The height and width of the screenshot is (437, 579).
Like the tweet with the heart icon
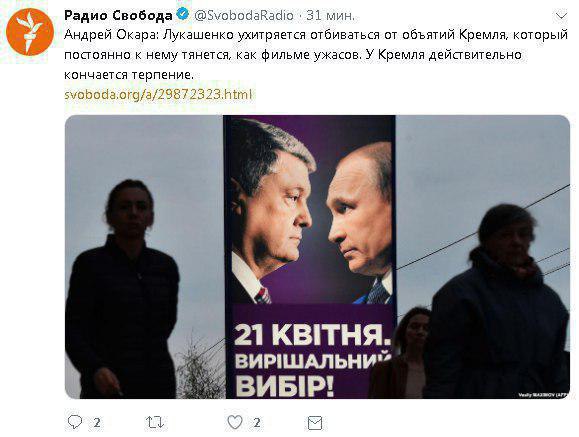tap(235, 422)
